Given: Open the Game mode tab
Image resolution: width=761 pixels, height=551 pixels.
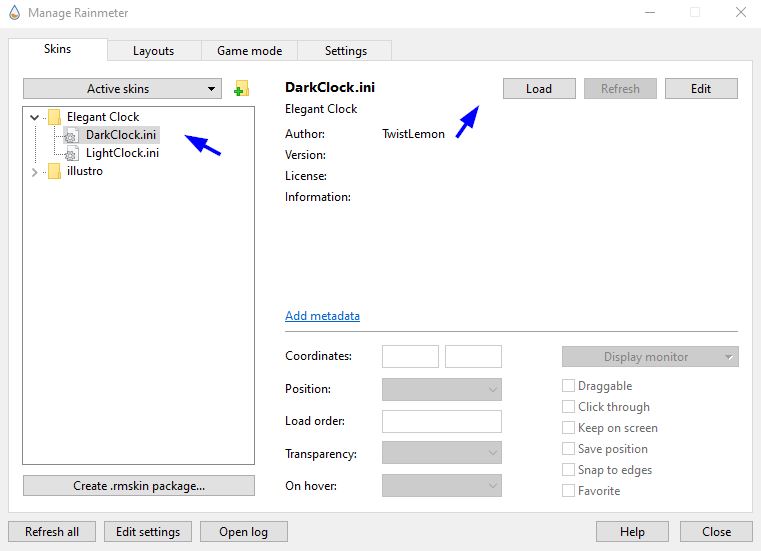Looking at the screenshot, I should [249, 50].
